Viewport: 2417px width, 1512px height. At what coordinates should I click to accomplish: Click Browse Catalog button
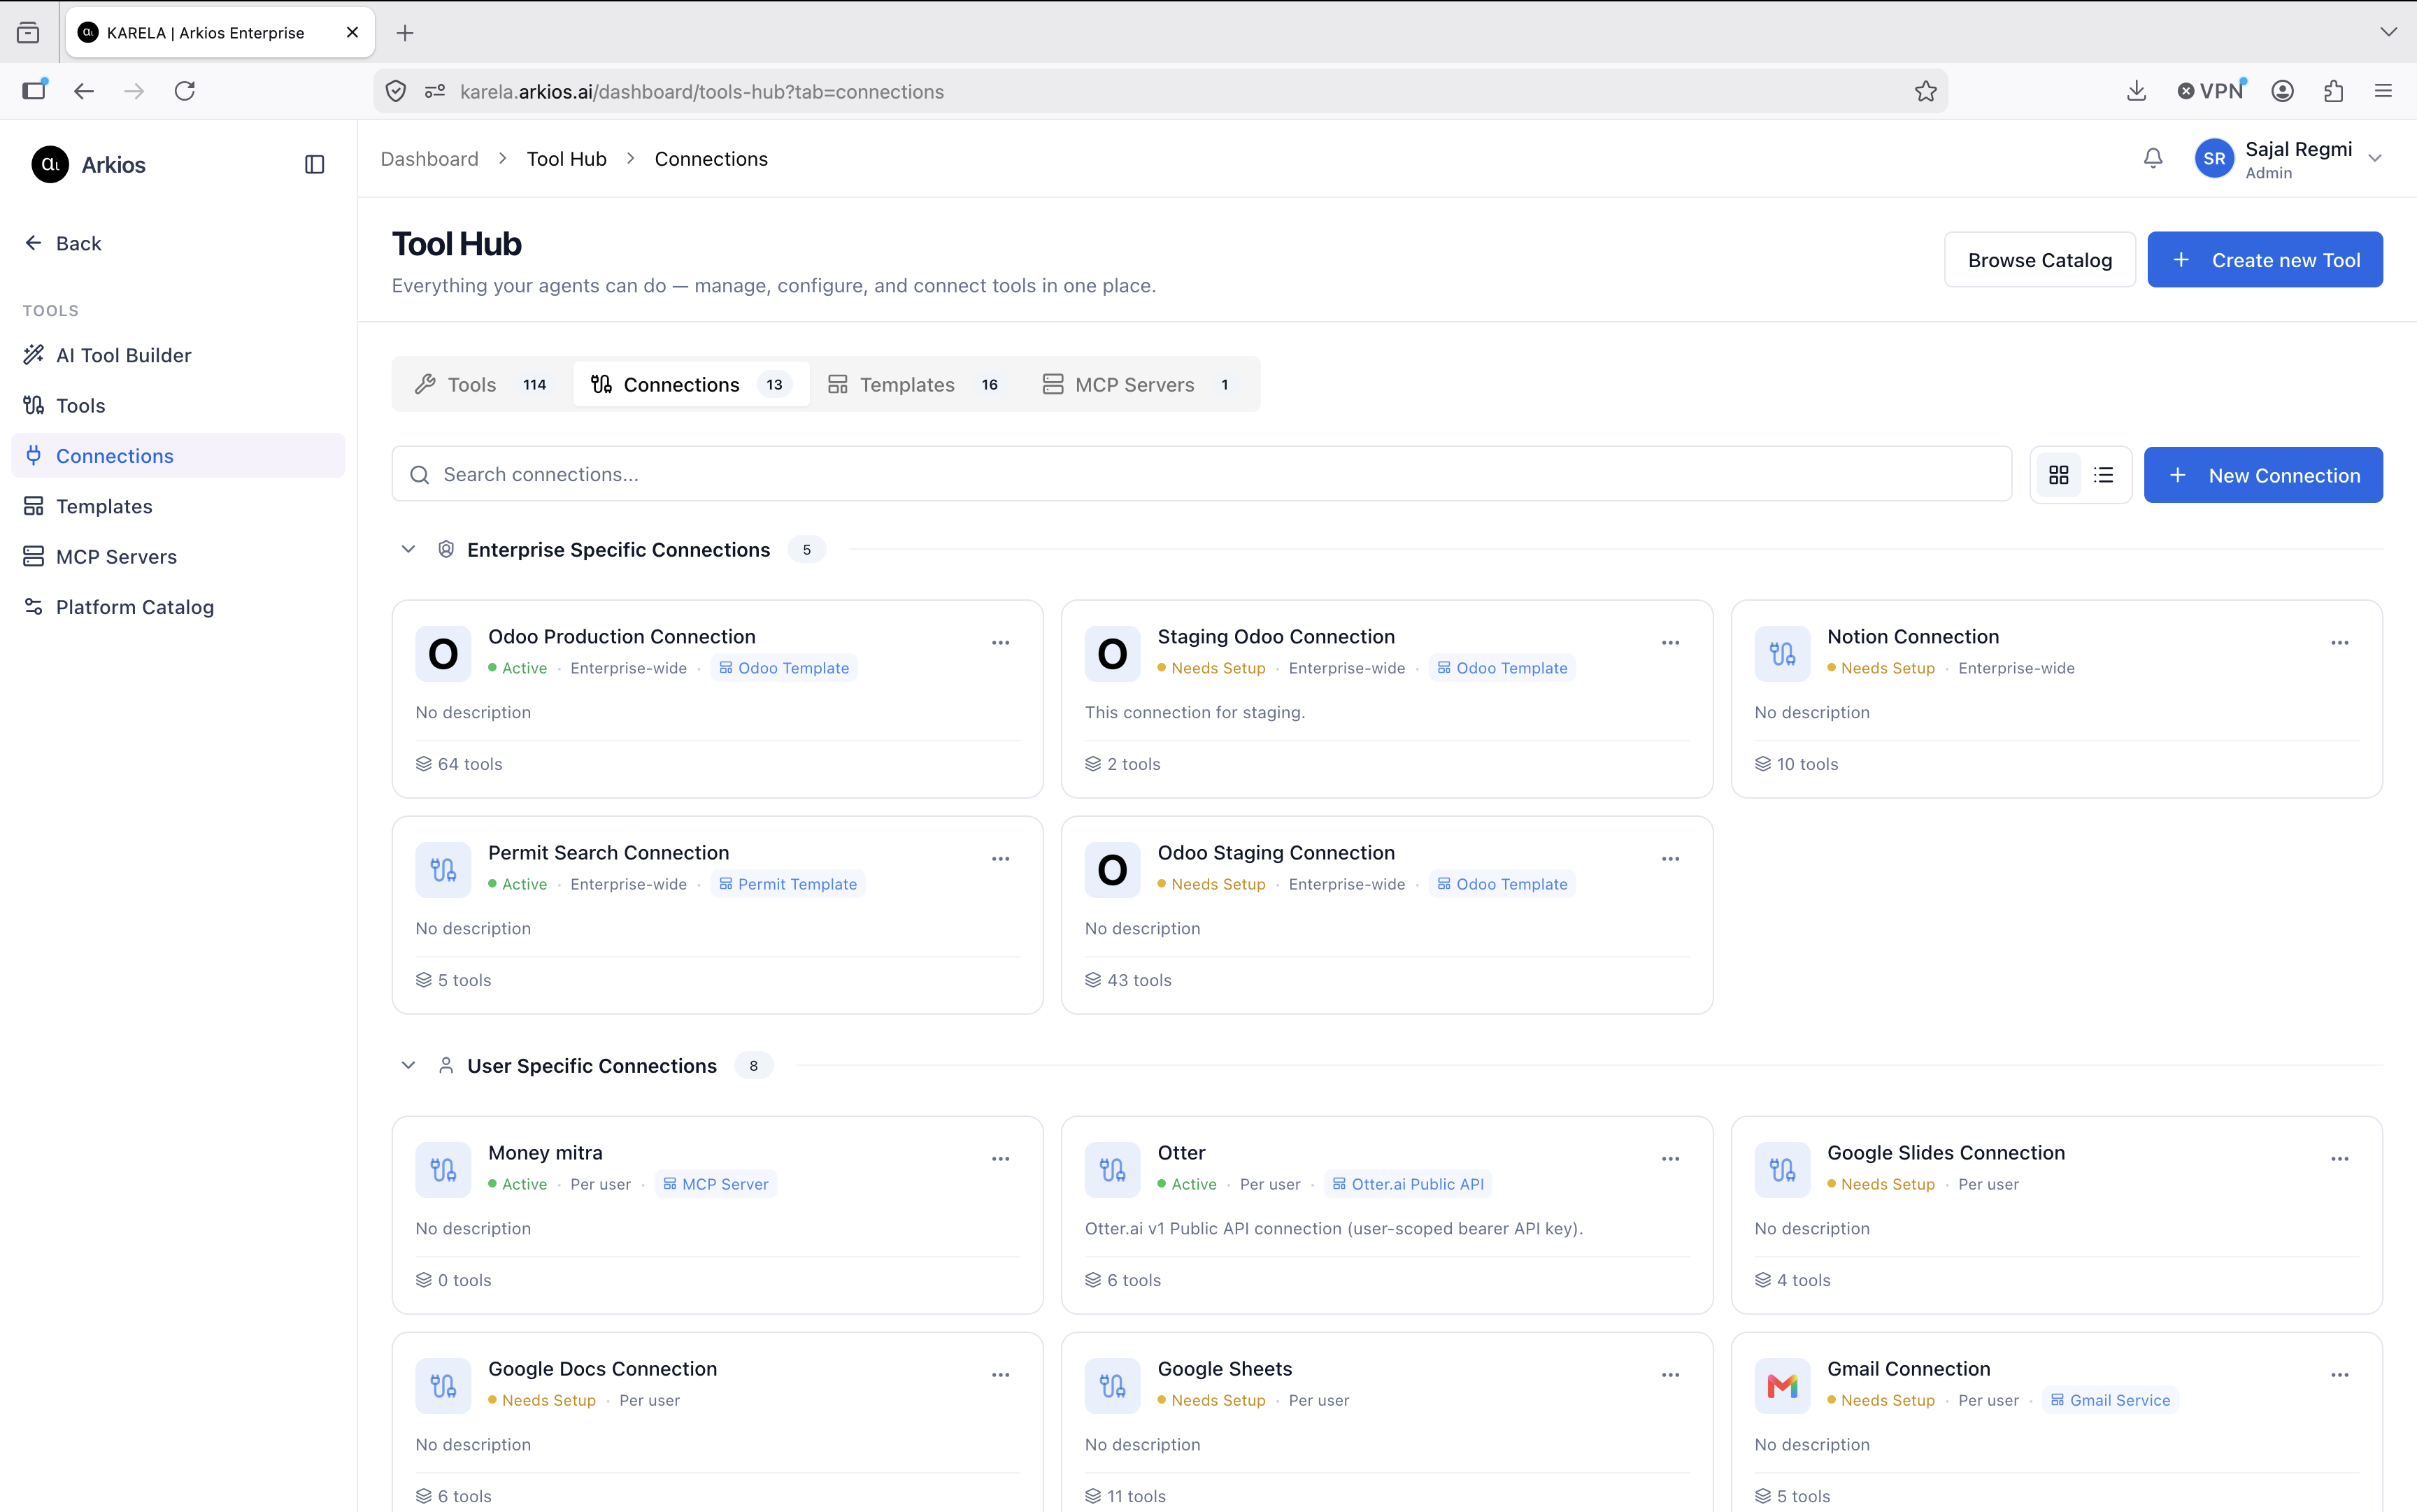[x=2039, y=260]
